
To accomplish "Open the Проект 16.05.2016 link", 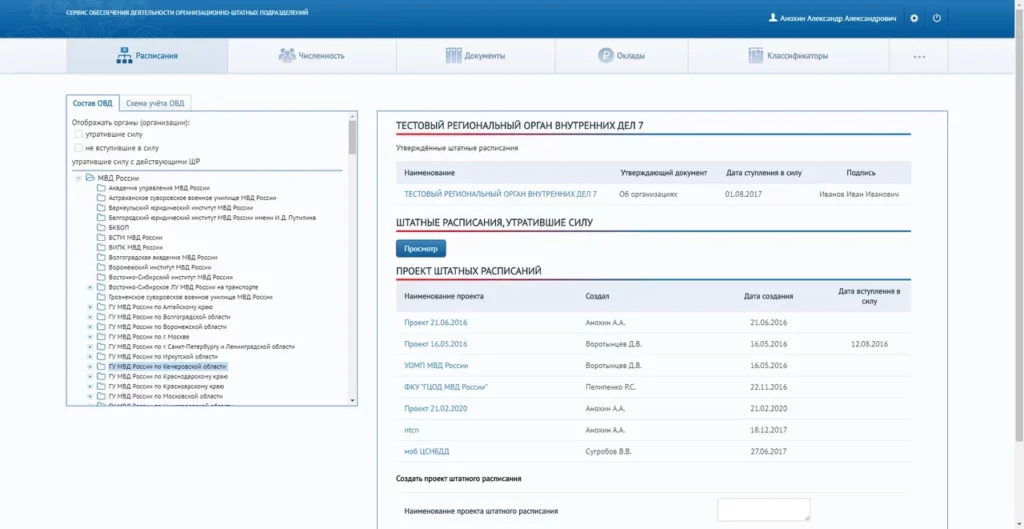I will pyautogui.click(x=436, y=344).
